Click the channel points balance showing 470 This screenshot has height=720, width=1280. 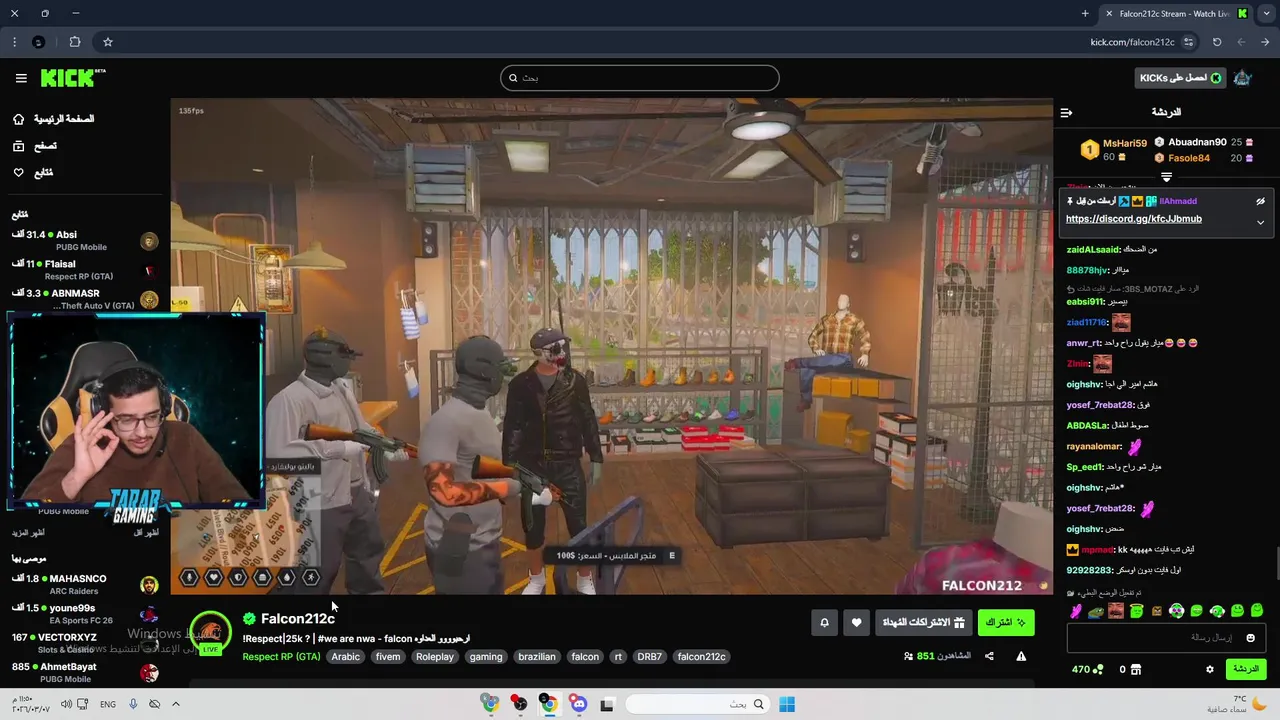[x=1087, y=670]
